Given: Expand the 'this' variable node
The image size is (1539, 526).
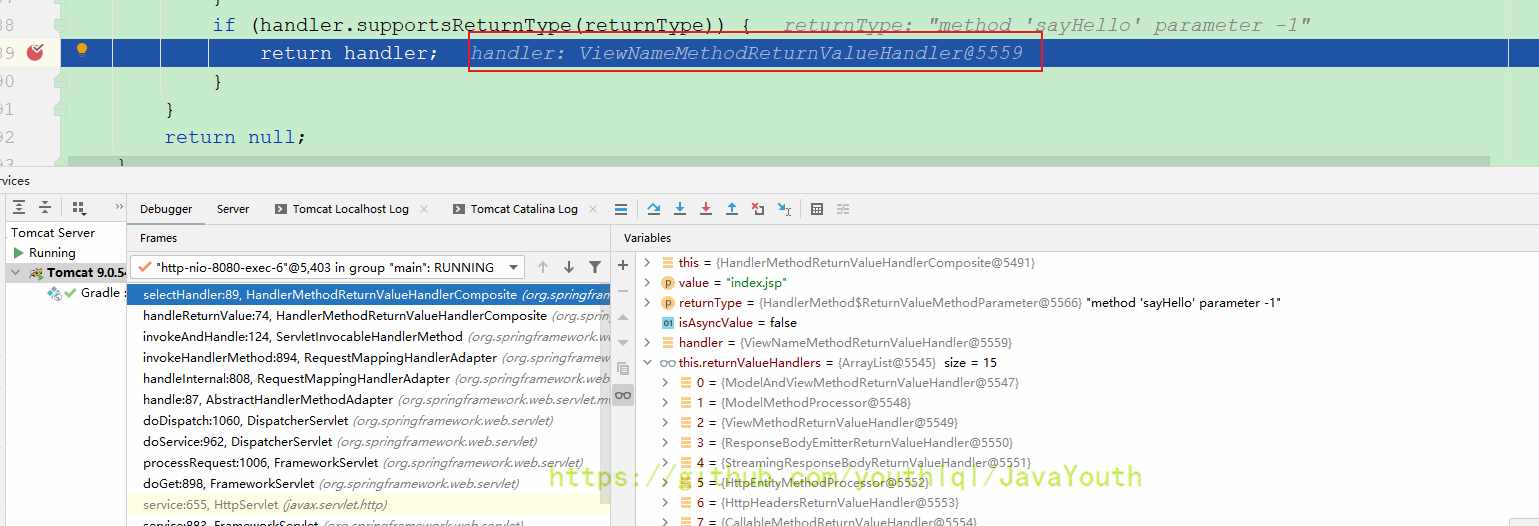Looking at the screenshot, I should coord(647,263).
